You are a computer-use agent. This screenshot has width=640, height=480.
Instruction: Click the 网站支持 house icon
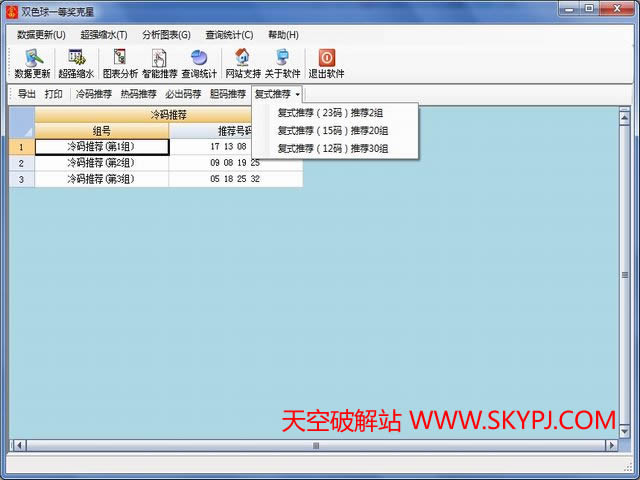242,63
